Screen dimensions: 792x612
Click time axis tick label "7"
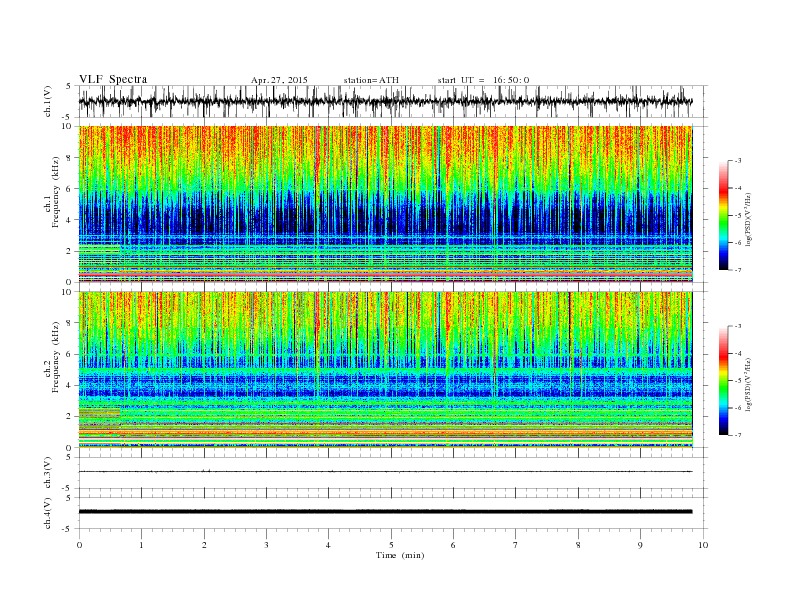516,545
